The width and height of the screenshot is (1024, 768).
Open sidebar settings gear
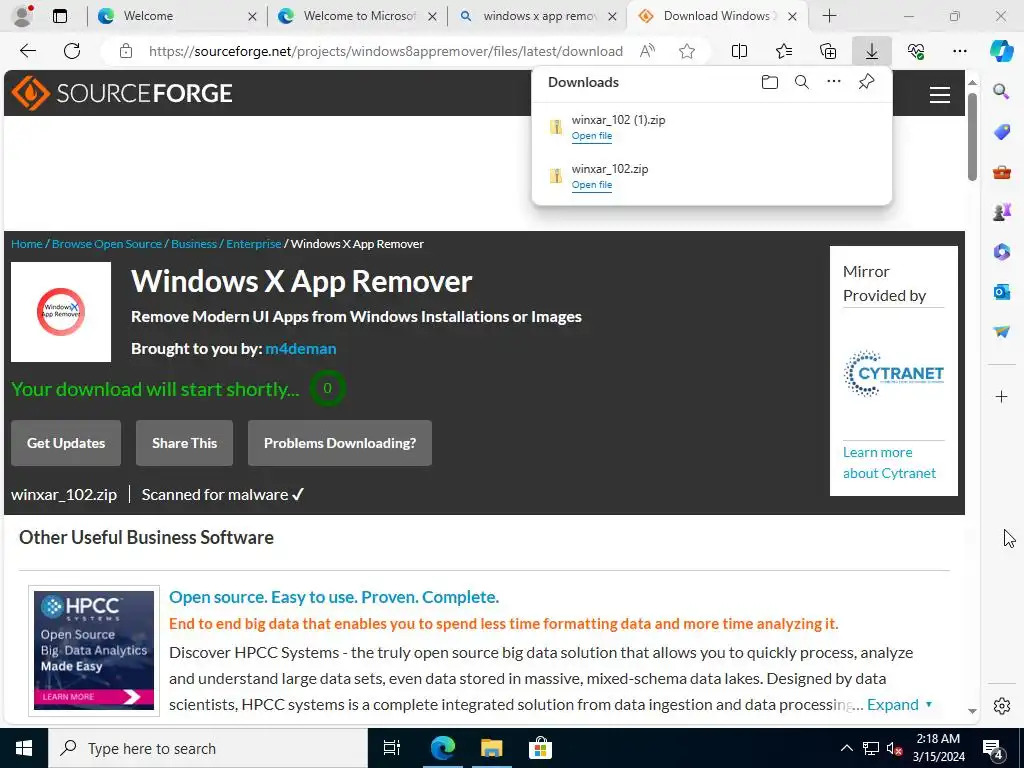click(1001, 706)
